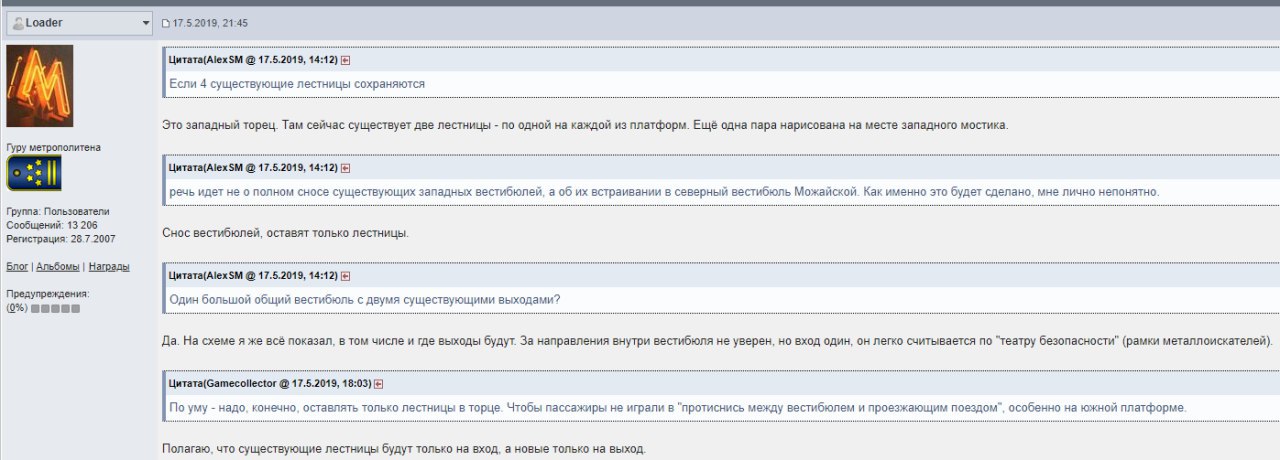The image size is (1280, 460).
Task: Open the post permalink icon next to 17.5.2019, 21:45
Action: point(167,23)
